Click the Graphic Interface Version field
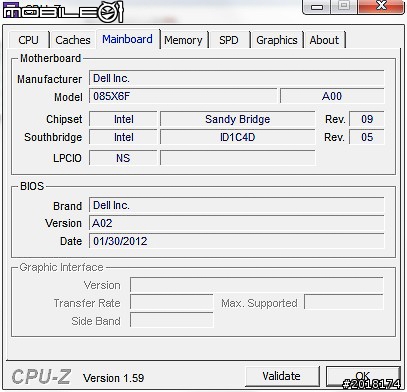The width and height of the screenshot is (407, 392). [x=257, y=285]
